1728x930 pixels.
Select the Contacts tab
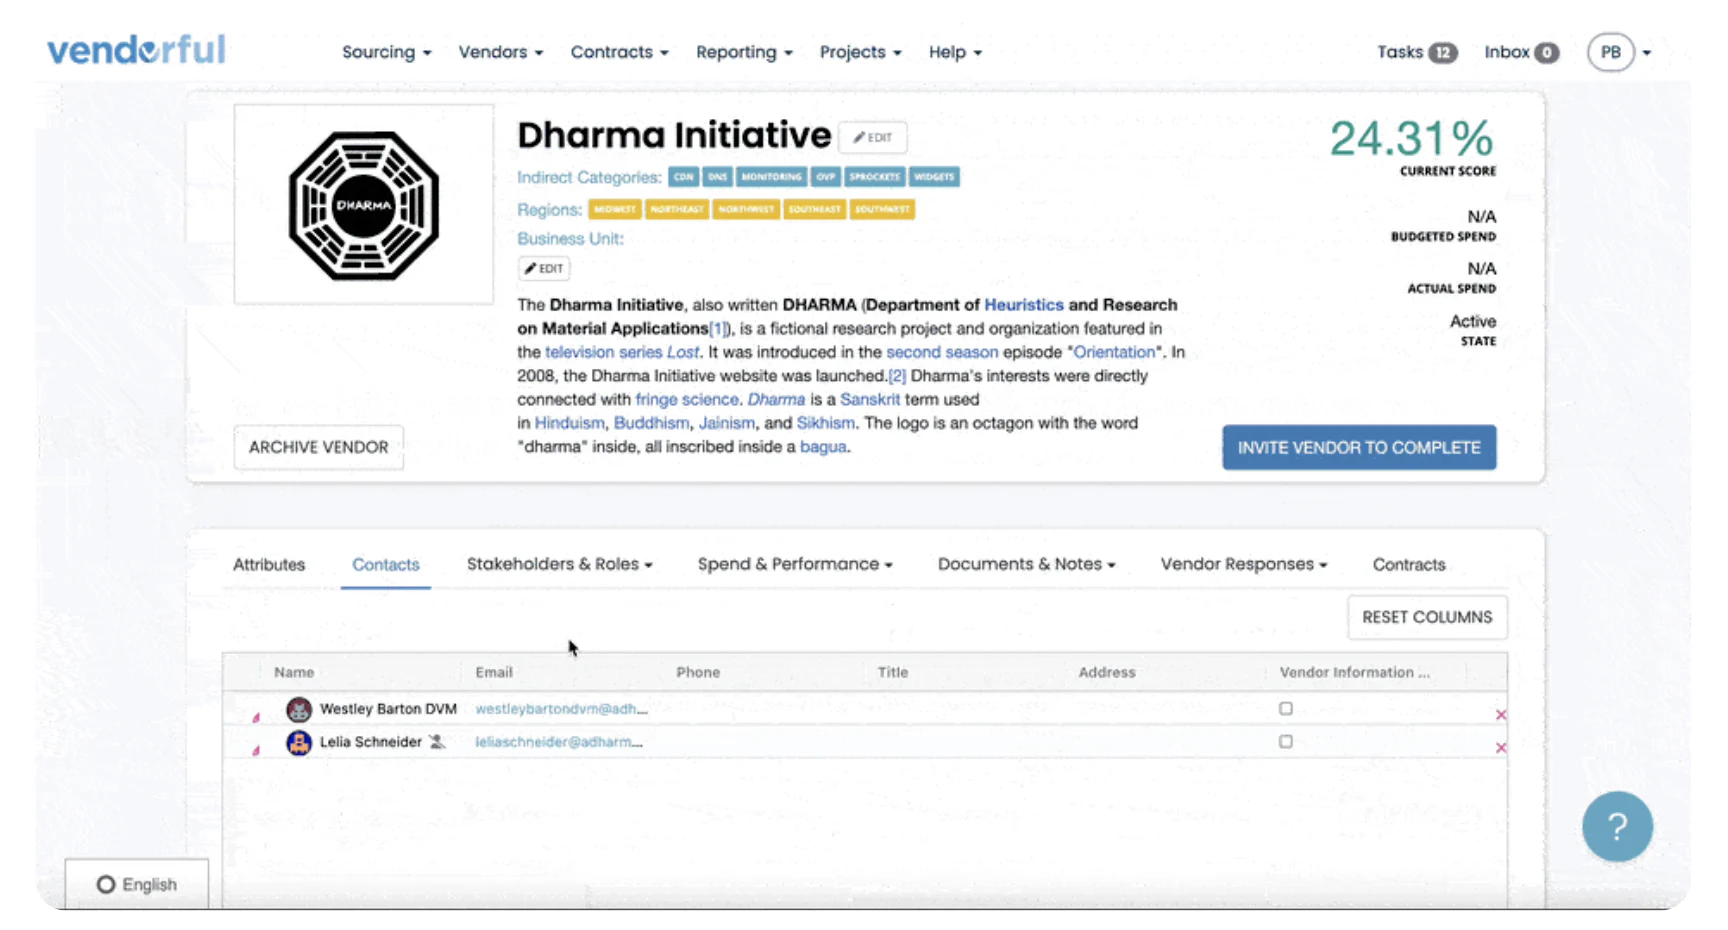pos(386,565)
